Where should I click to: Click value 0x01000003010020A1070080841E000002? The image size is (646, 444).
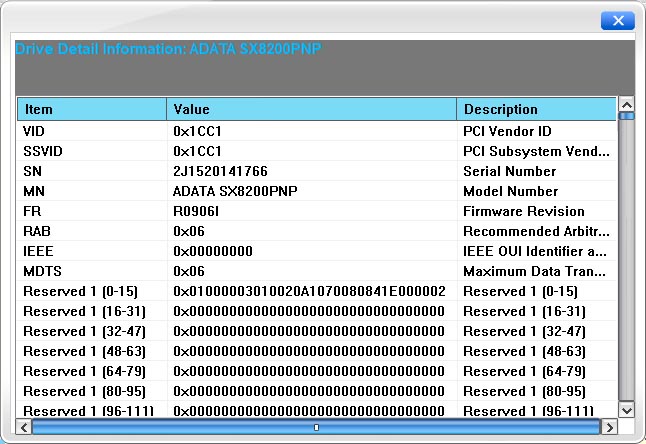pyautogui.click(x=309, y=291)
